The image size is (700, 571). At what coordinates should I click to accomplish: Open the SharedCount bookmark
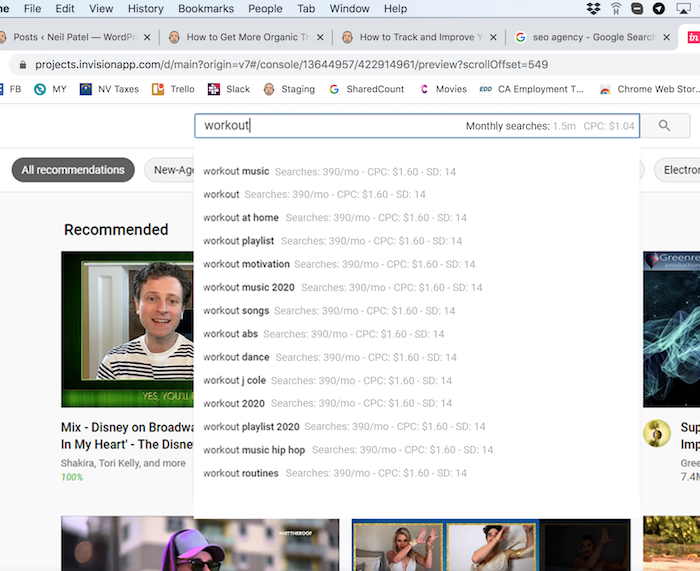pos(367,89)
